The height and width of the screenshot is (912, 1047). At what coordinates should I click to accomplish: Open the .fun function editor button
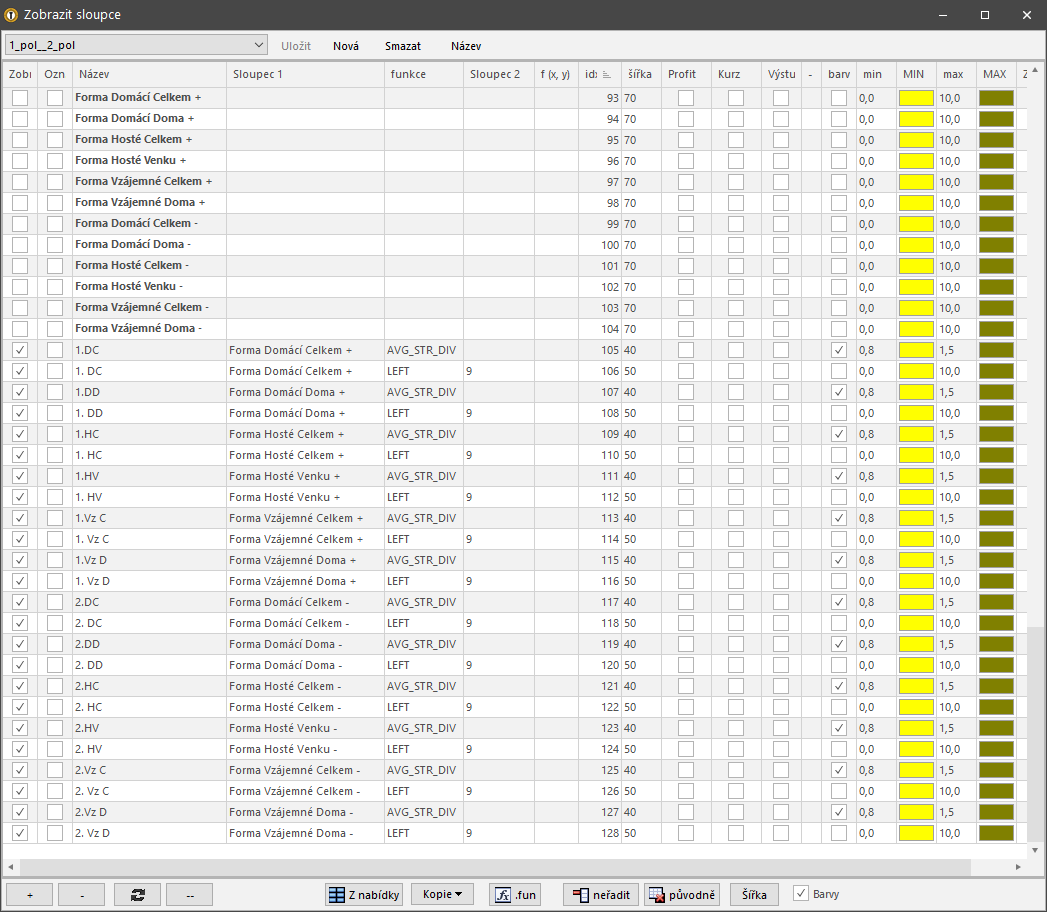515,895
